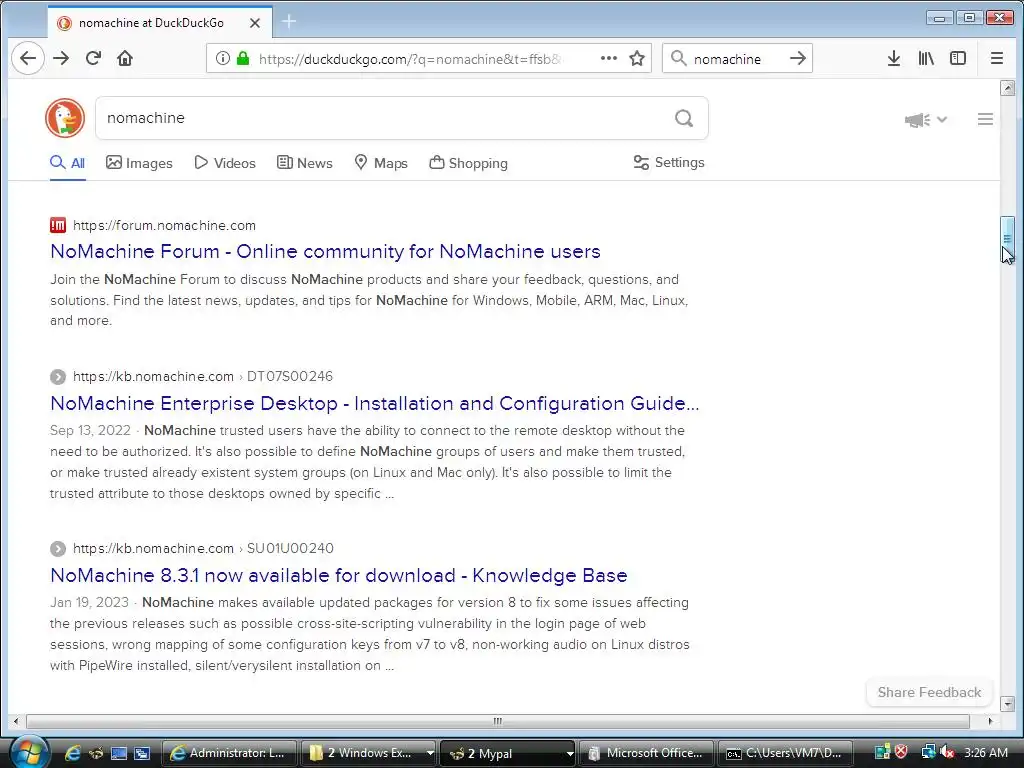Screen dimensions: 1024x768
Task: Click the red shield security tray icon
Action: [901, 752]
